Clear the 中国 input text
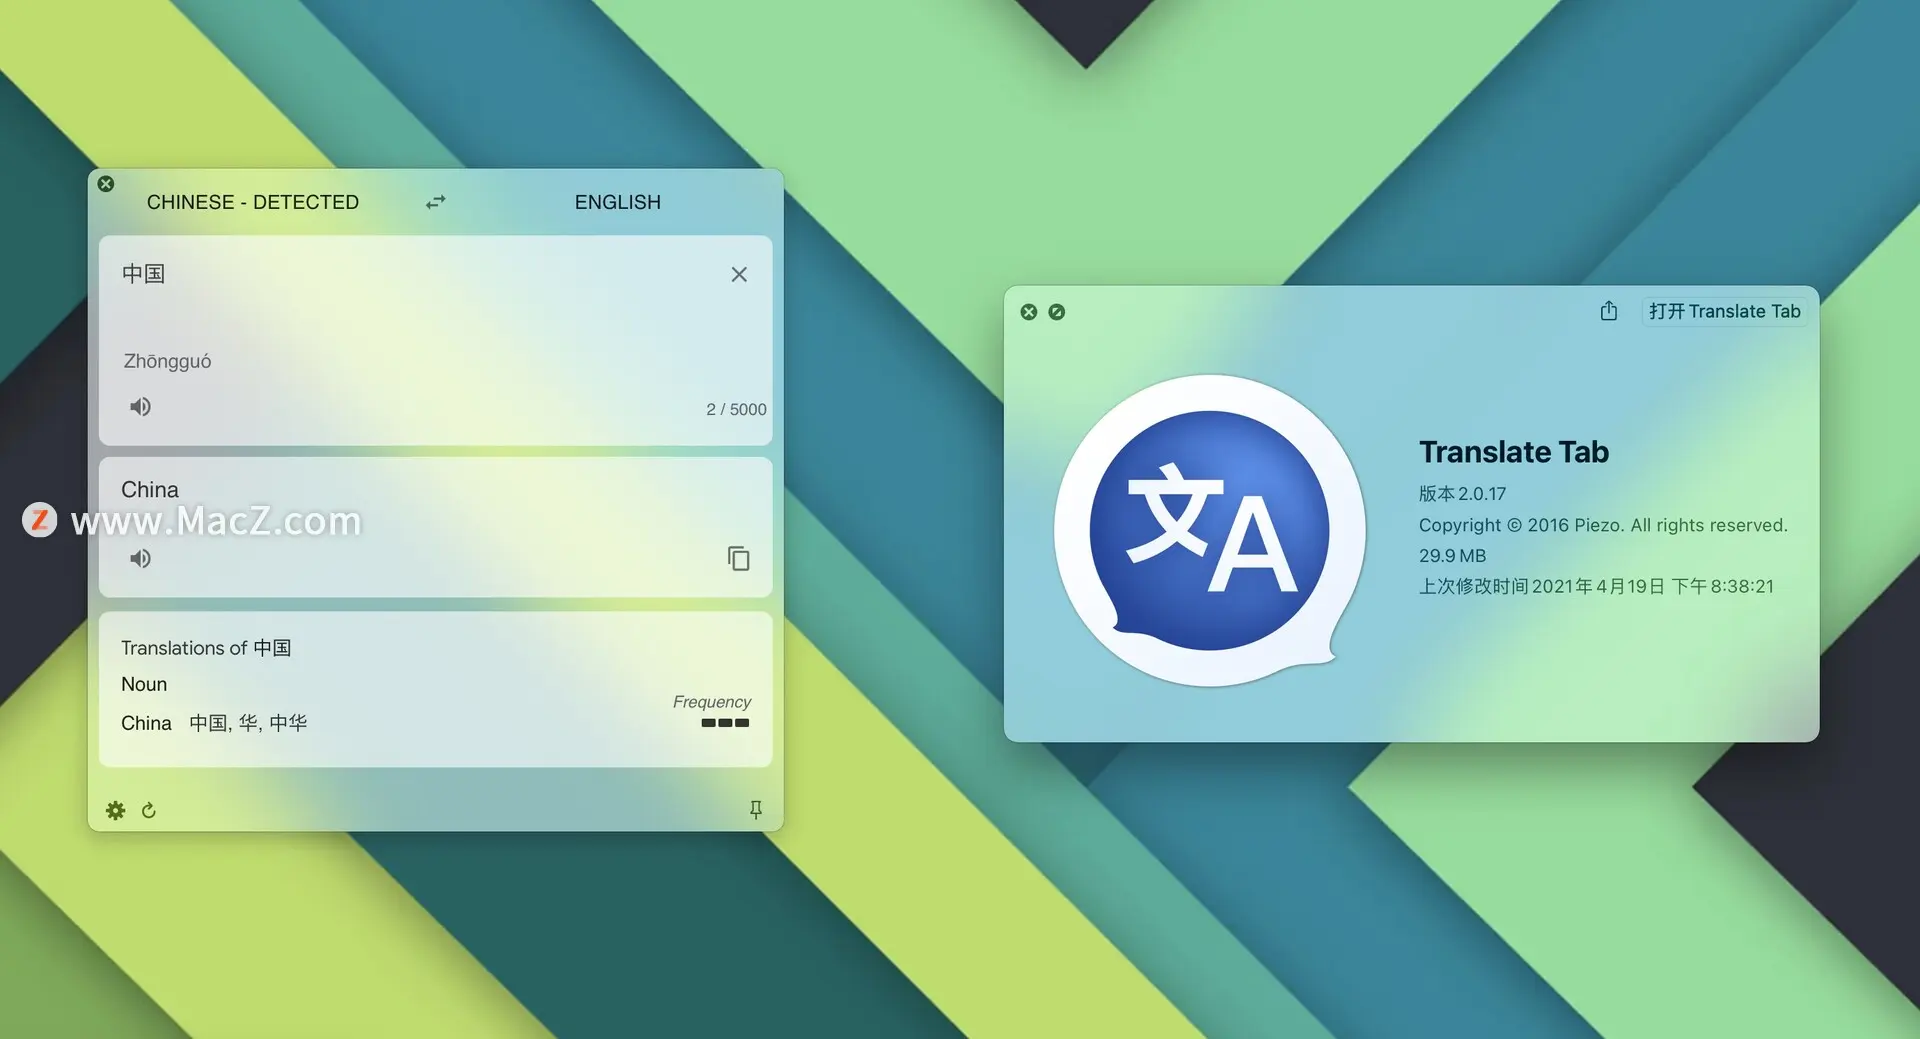The height and width of the screenshot is (1039, 1920). tap(739, 274)
